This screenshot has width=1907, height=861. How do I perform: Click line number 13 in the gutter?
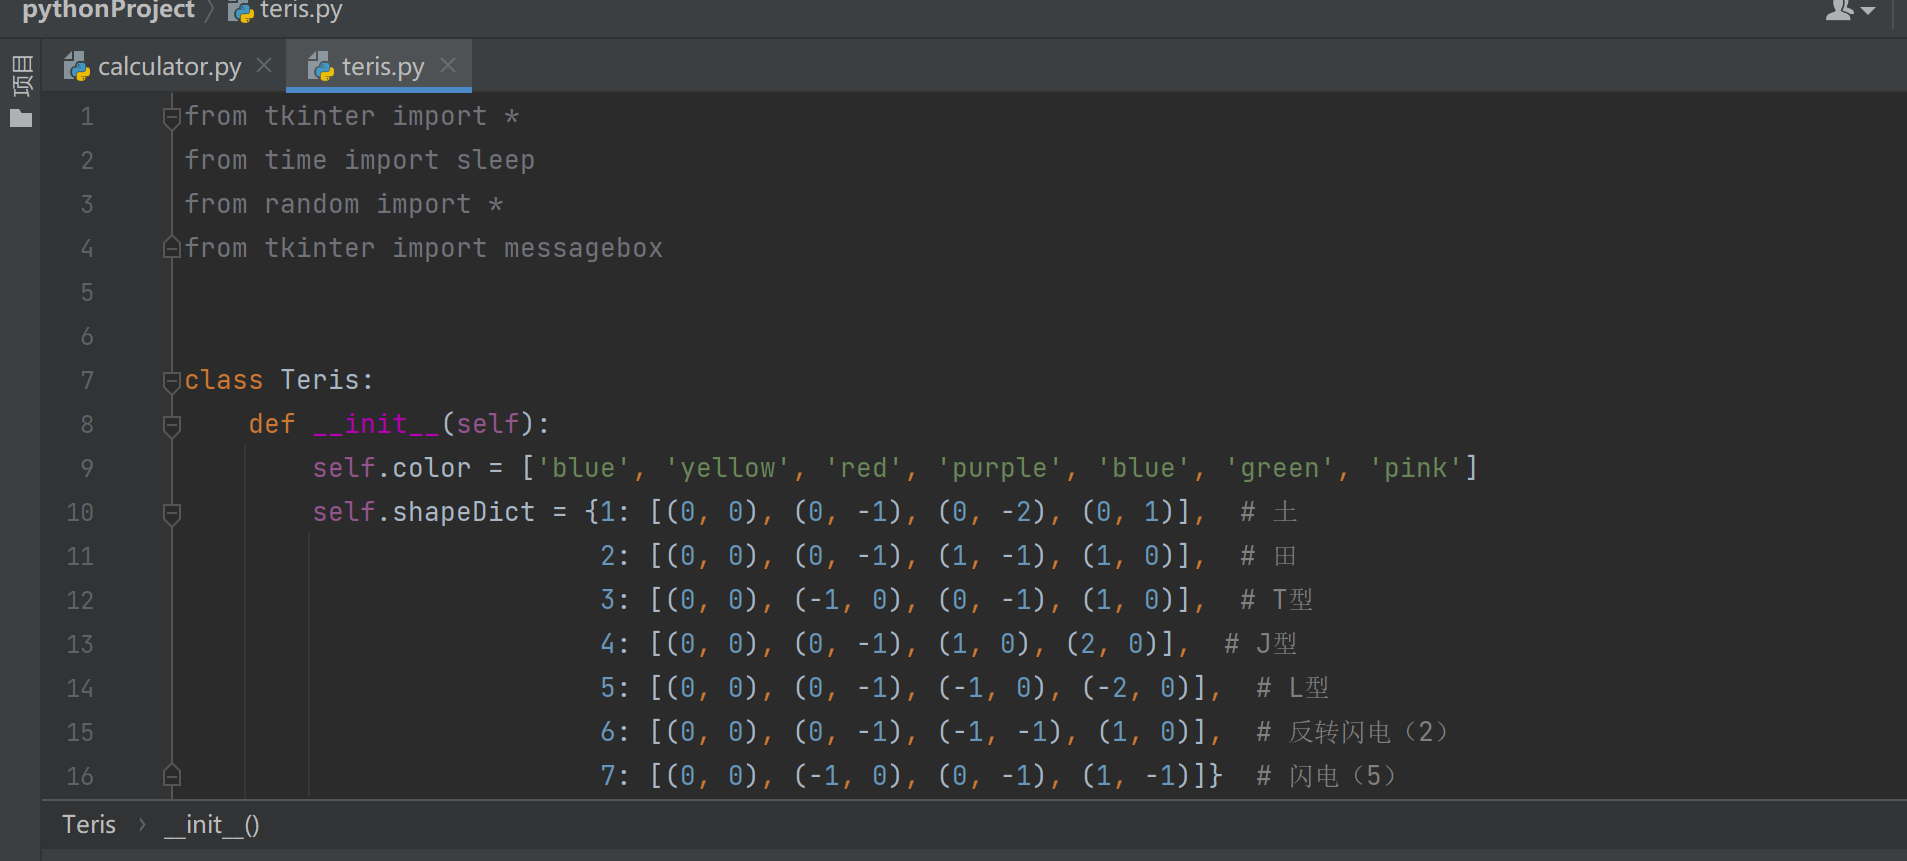coord(80,644)
